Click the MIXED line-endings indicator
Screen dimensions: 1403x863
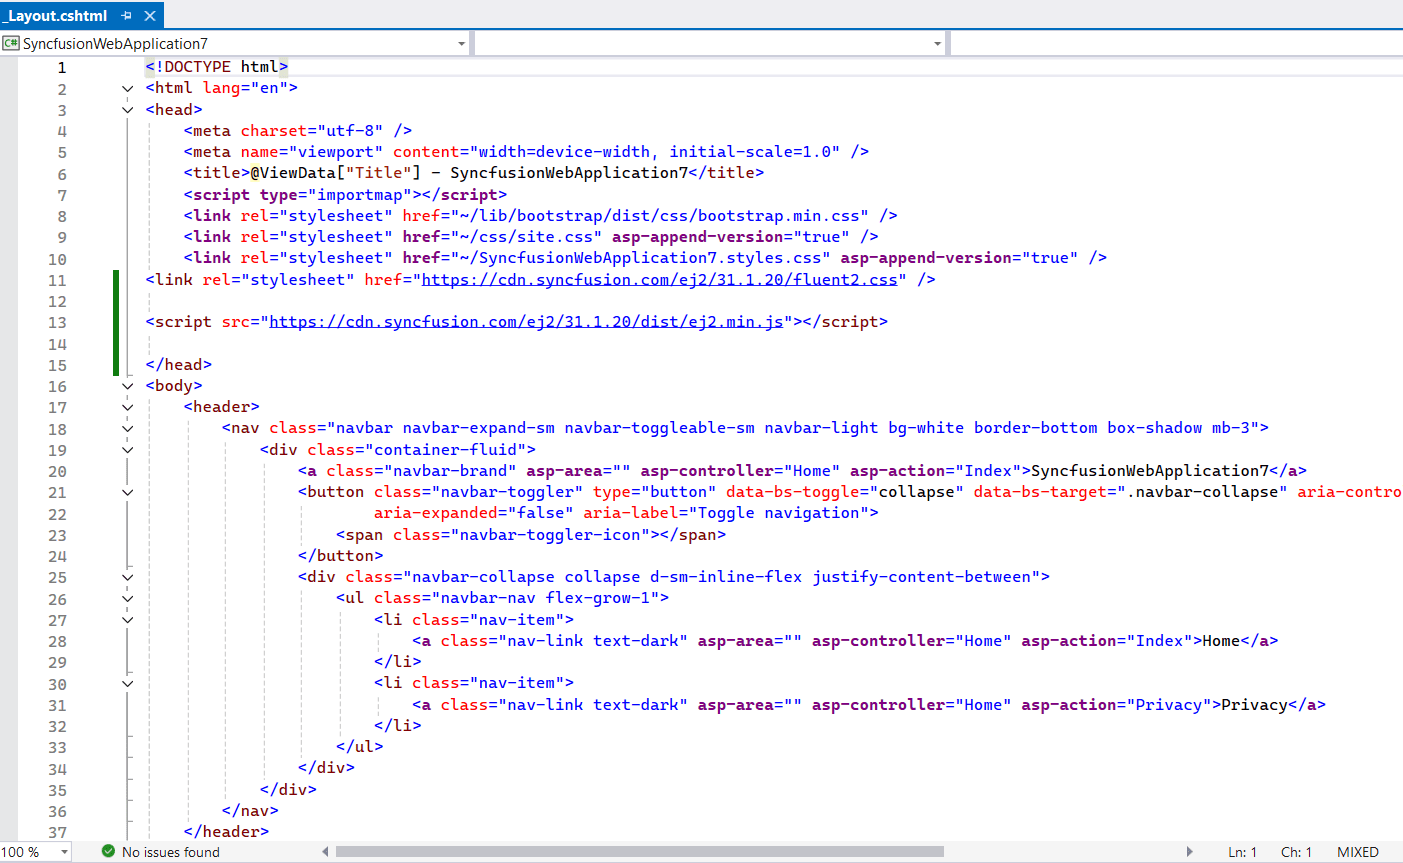(1357, 851)
